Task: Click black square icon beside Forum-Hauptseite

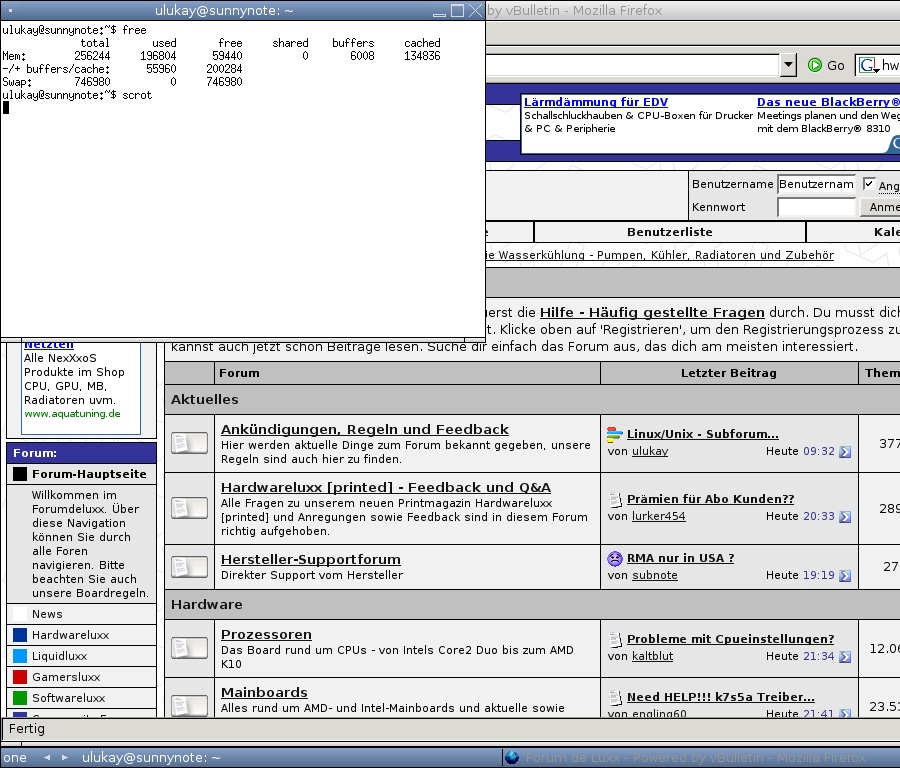Action: coord(20,474)
